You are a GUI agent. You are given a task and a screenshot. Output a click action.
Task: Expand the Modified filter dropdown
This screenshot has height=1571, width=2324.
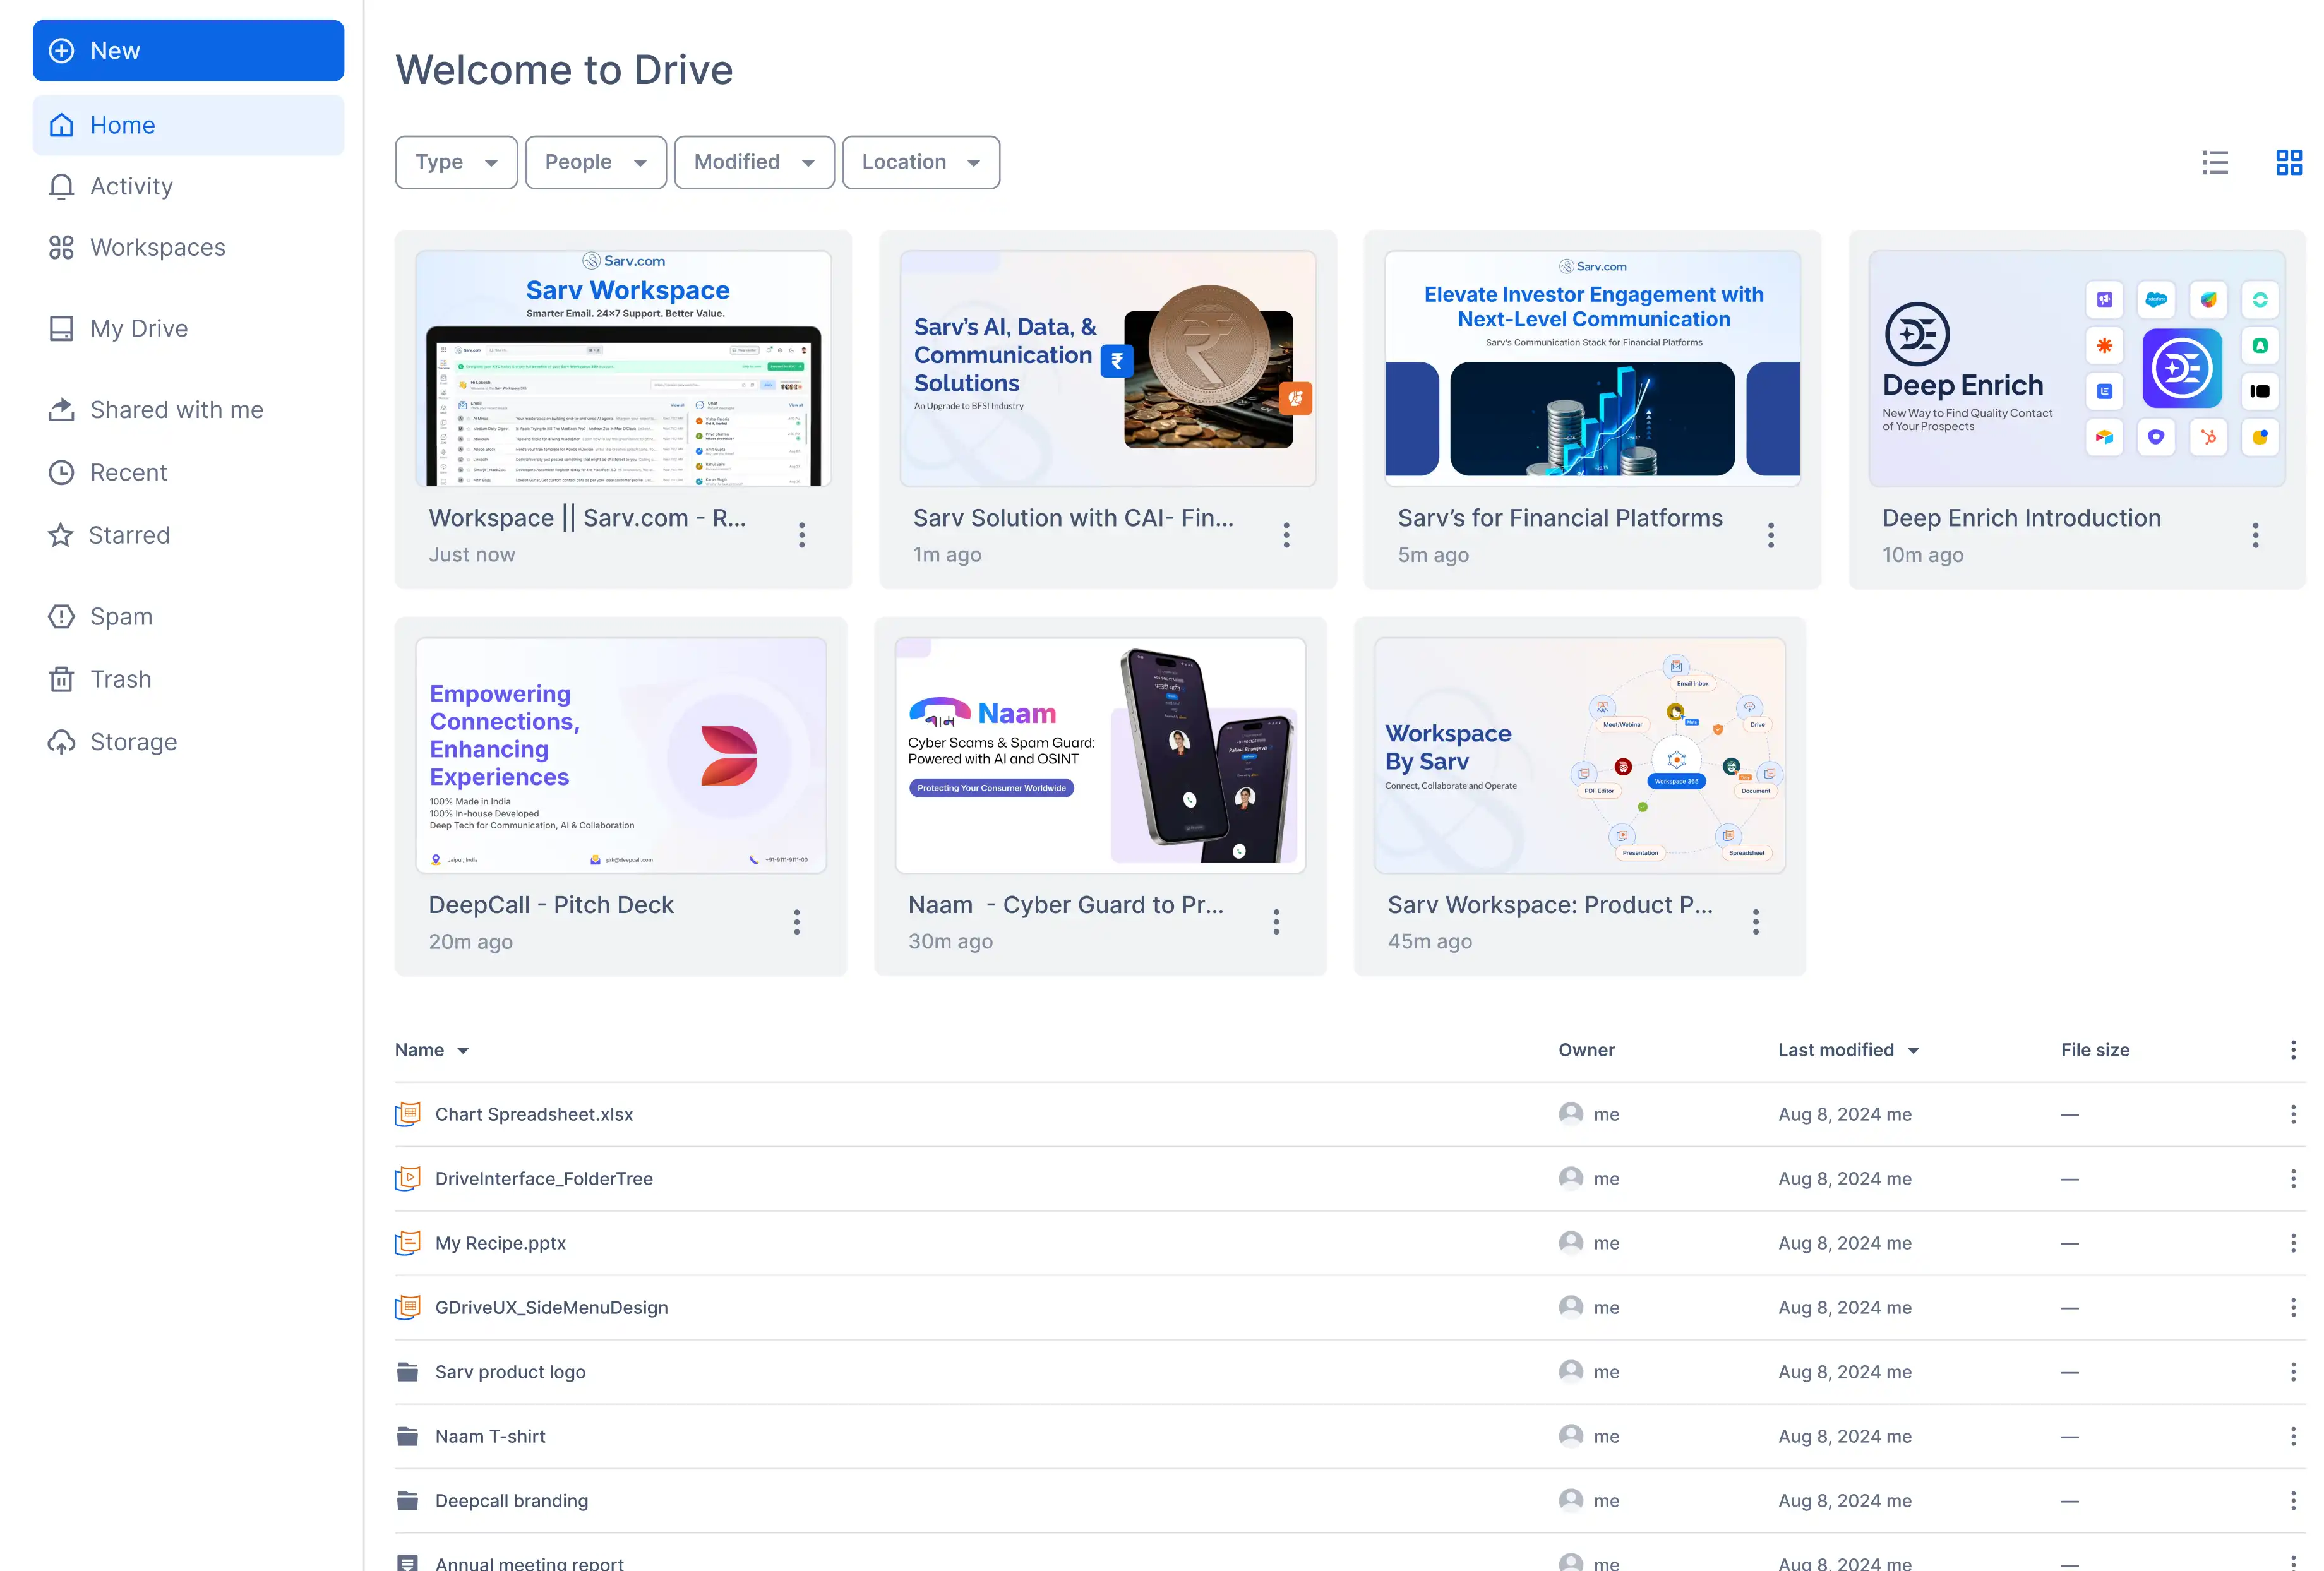point(754,162)
